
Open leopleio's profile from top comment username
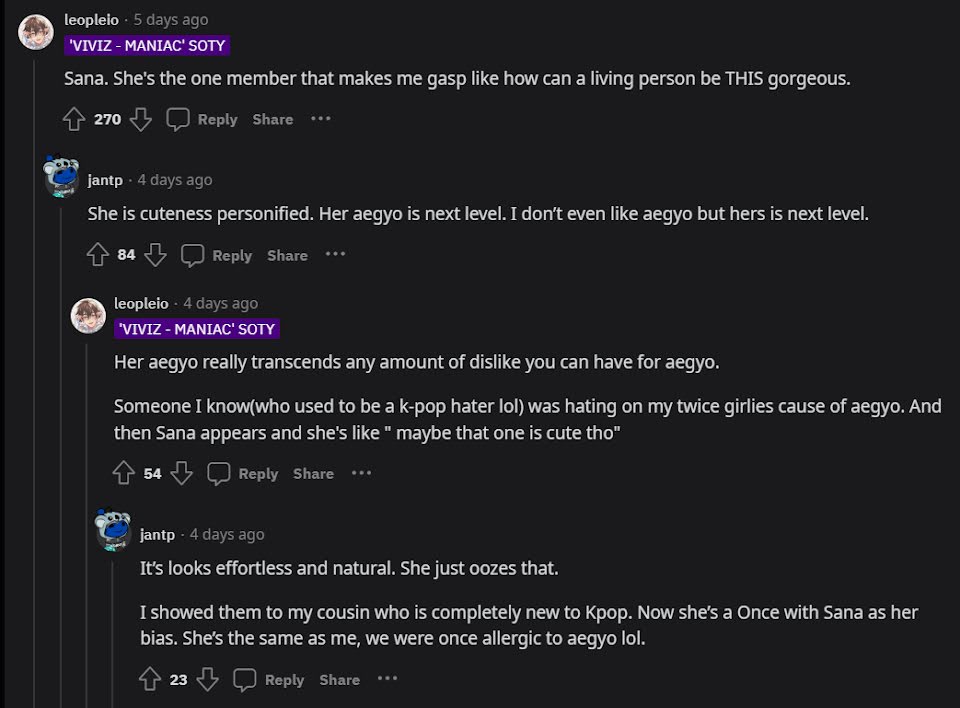click(x=91, y=20)
